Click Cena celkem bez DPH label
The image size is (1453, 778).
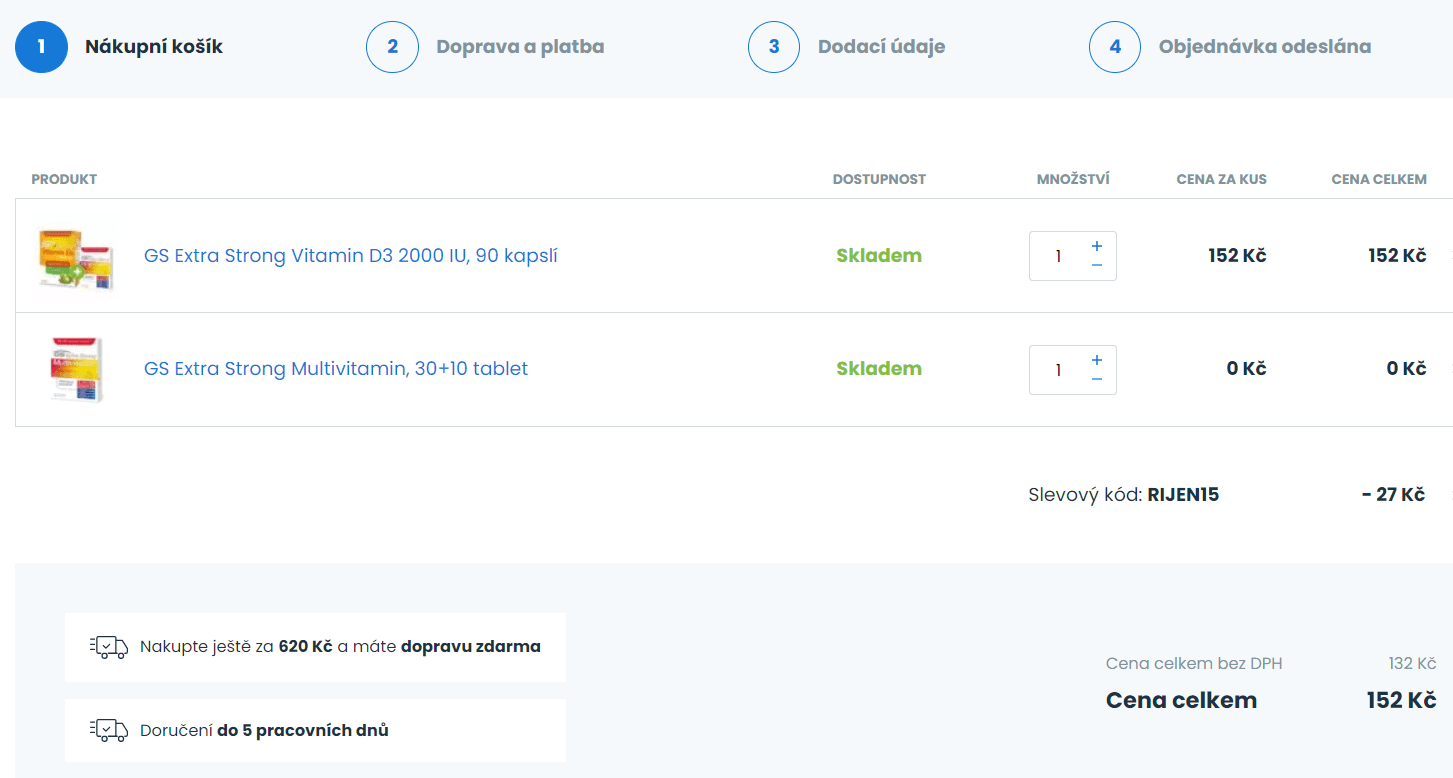click(1194, 664)
